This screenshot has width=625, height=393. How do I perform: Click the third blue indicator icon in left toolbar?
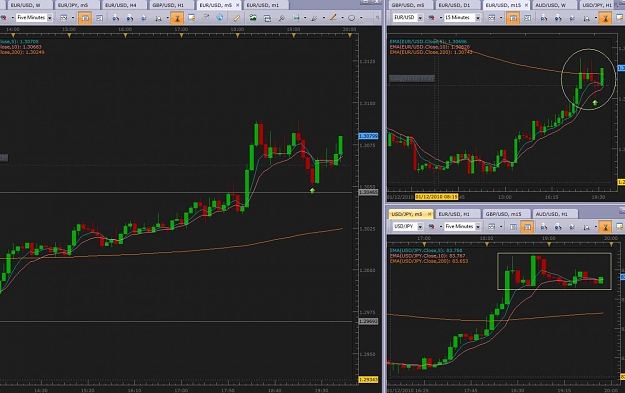143,18
